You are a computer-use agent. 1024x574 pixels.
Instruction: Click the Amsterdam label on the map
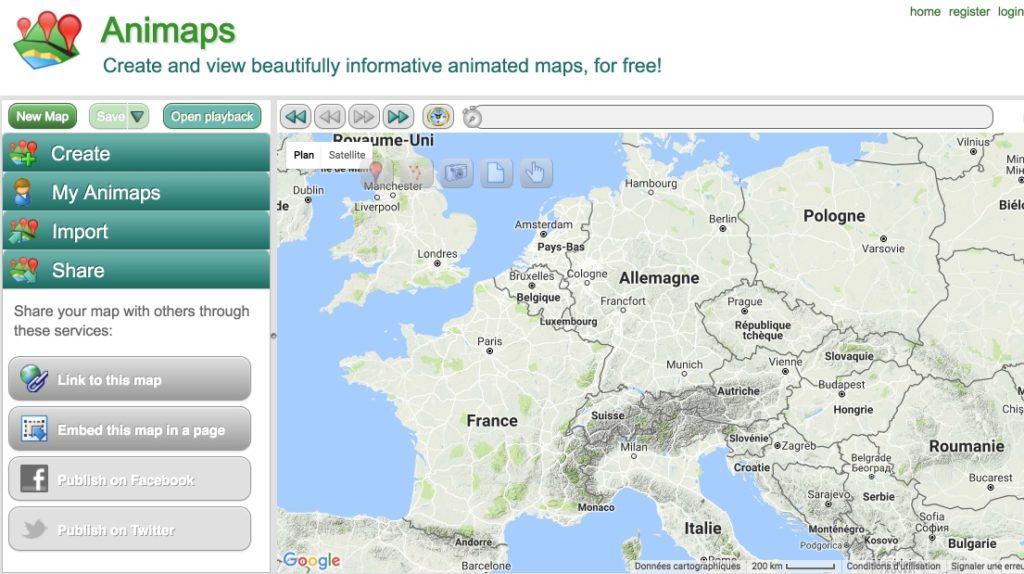pyautogui.click(x=543, y=224)
